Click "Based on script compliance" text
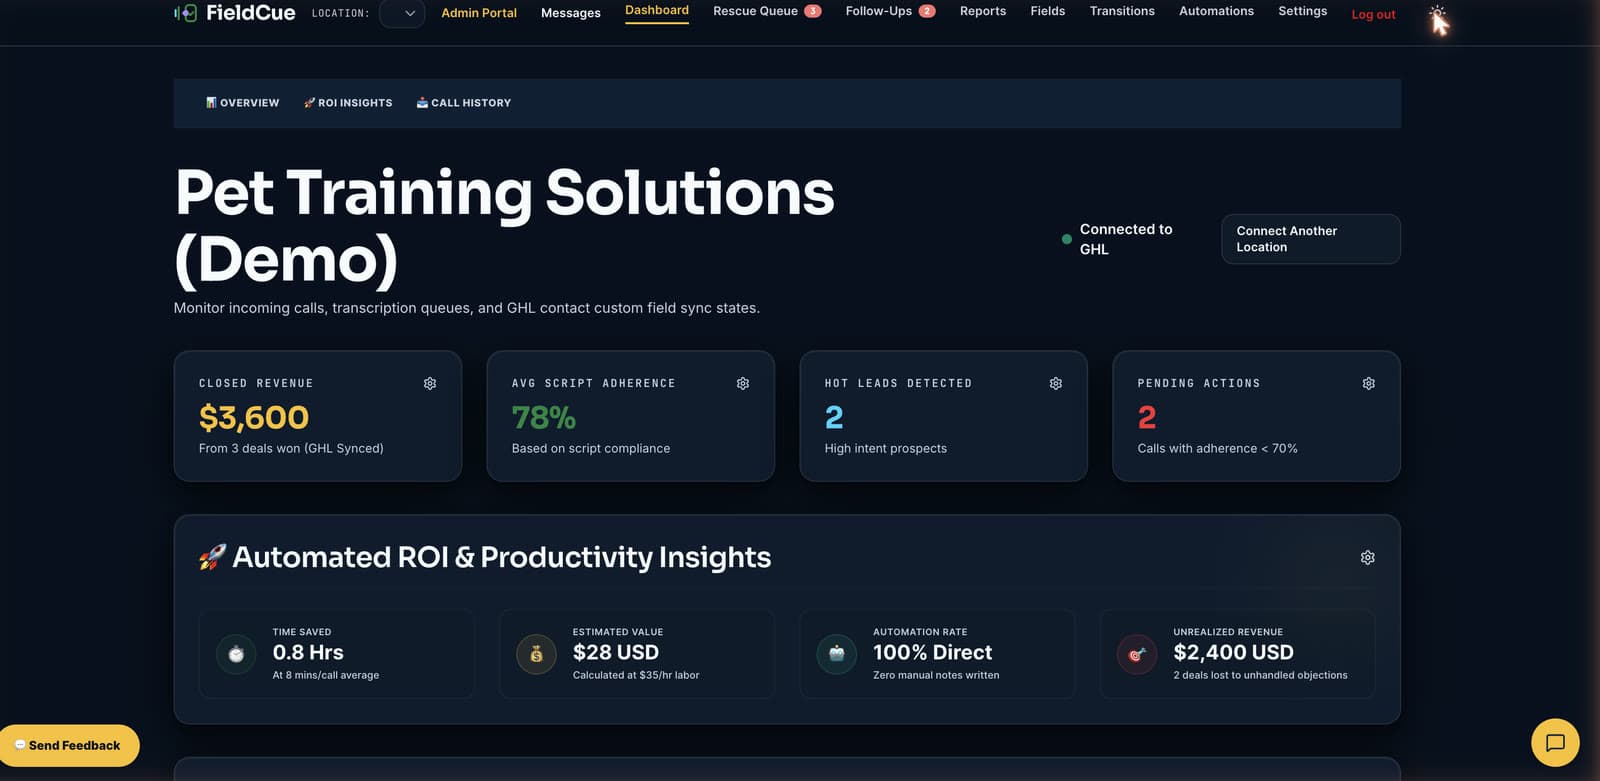The image size is (1600, 781). (x=591, y=449)
